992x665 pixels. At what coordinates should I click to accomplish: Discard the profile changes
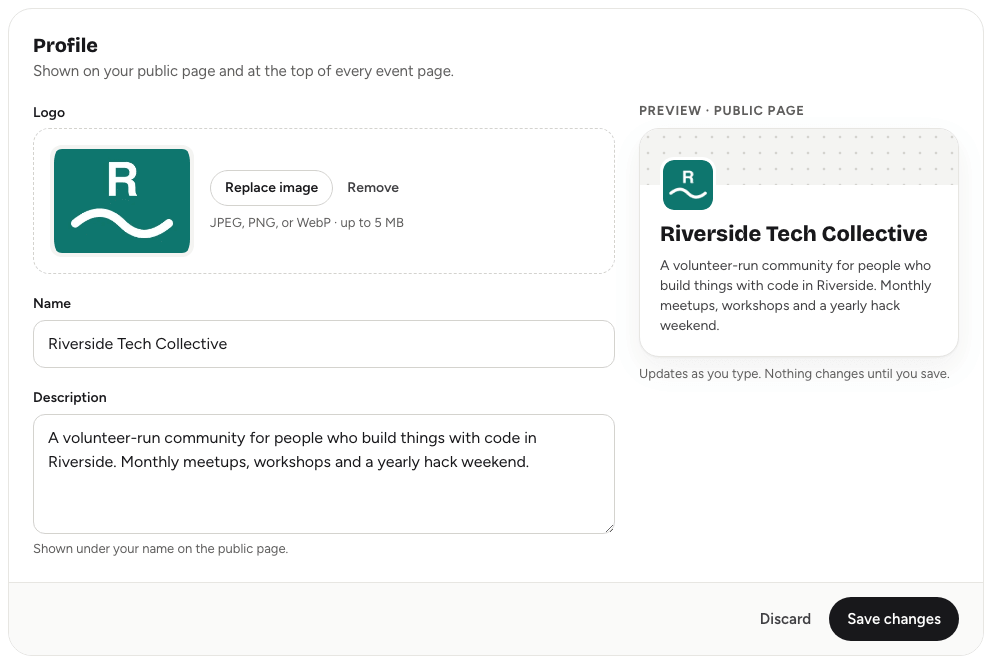(784, 619)
